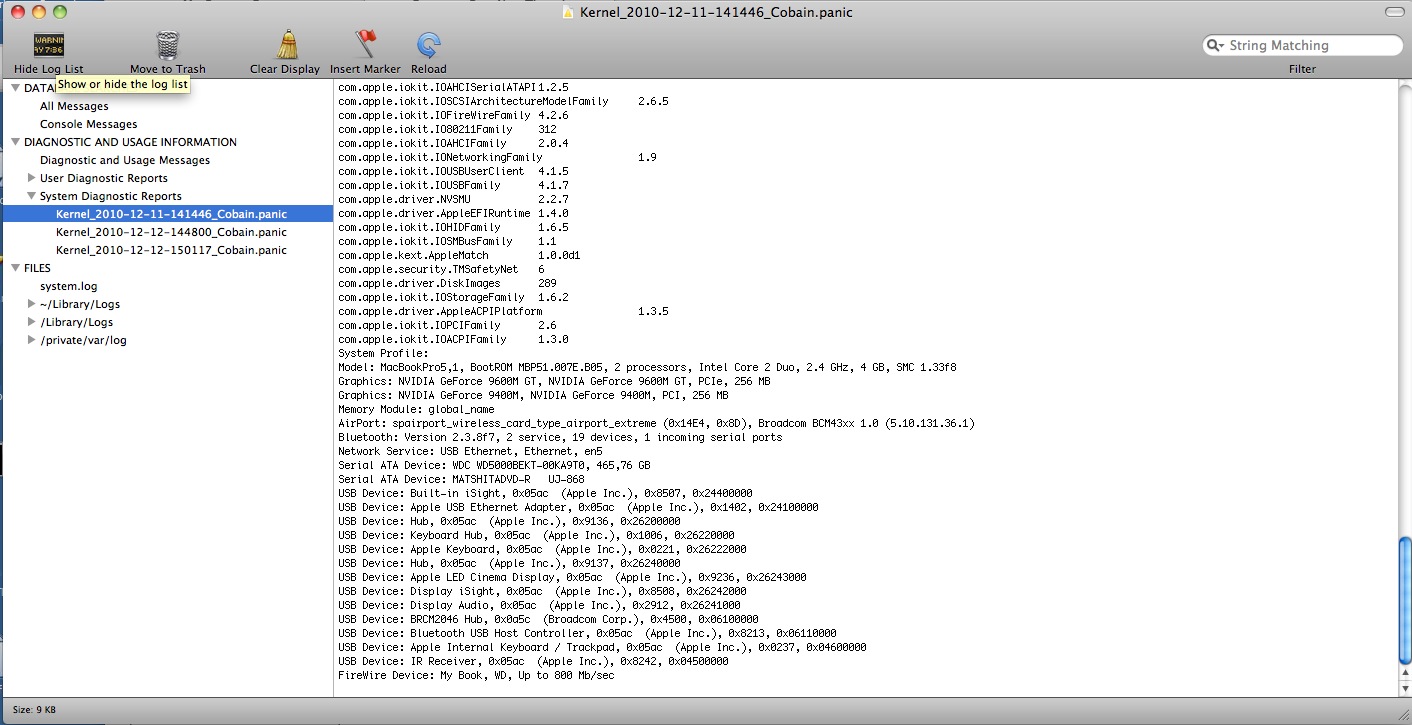The height and width of the screenshot is (725, 1412).
Task: Click the magnifier icon in the filter field
Action: coord(1216,45)
